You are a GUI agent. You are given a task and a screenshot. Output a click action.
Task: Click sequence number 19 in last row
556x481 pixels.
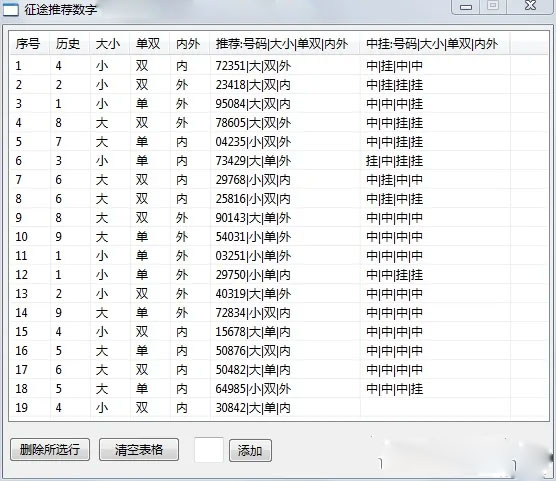(x=21, y=408)
